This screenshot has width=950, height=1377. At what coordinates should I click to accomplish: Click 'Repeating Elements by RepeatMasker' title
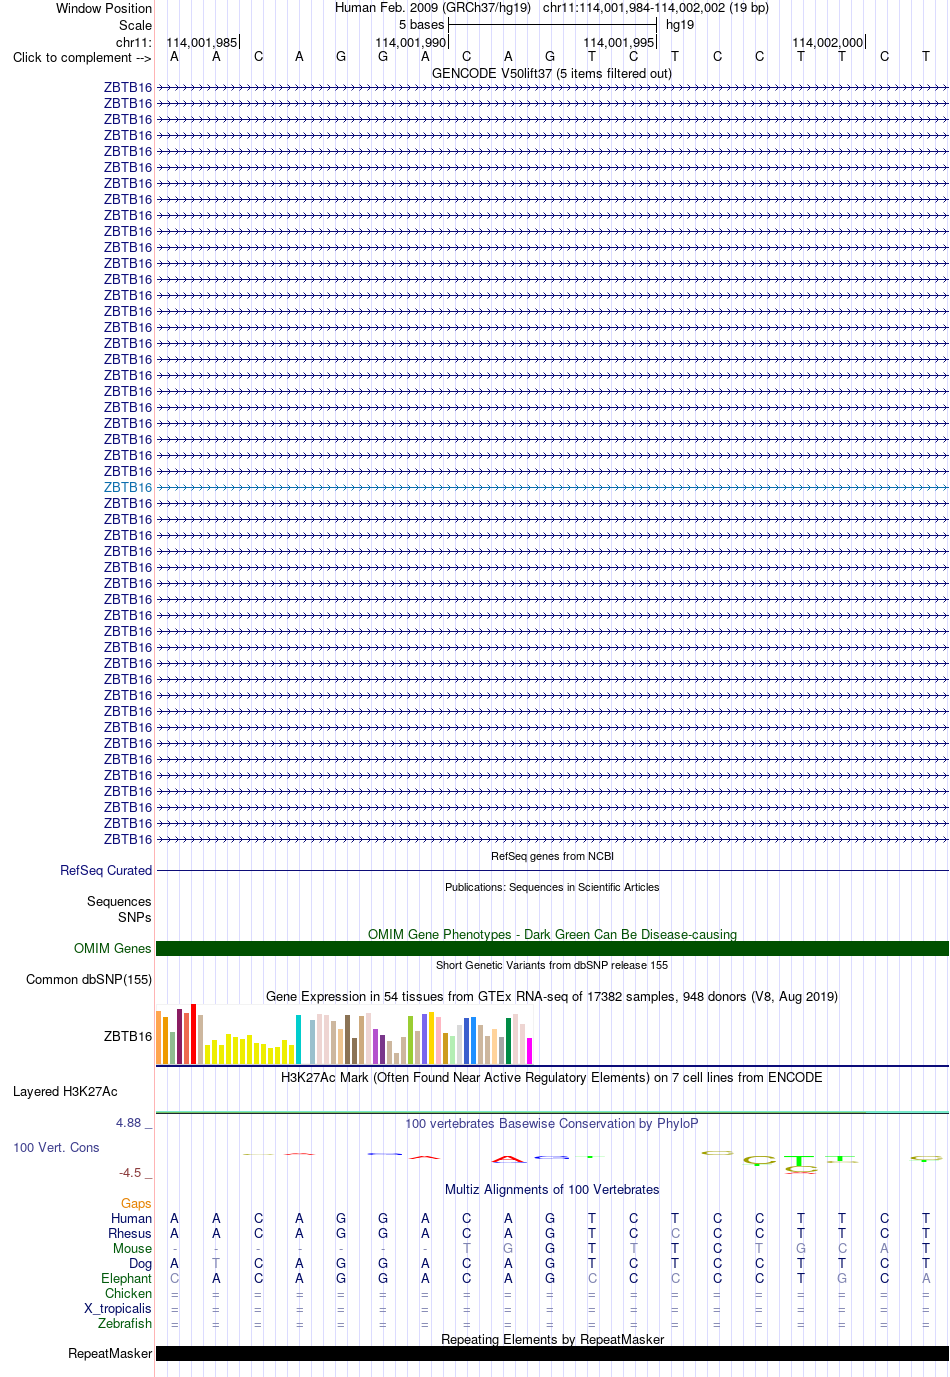[x=552, y=1339]
